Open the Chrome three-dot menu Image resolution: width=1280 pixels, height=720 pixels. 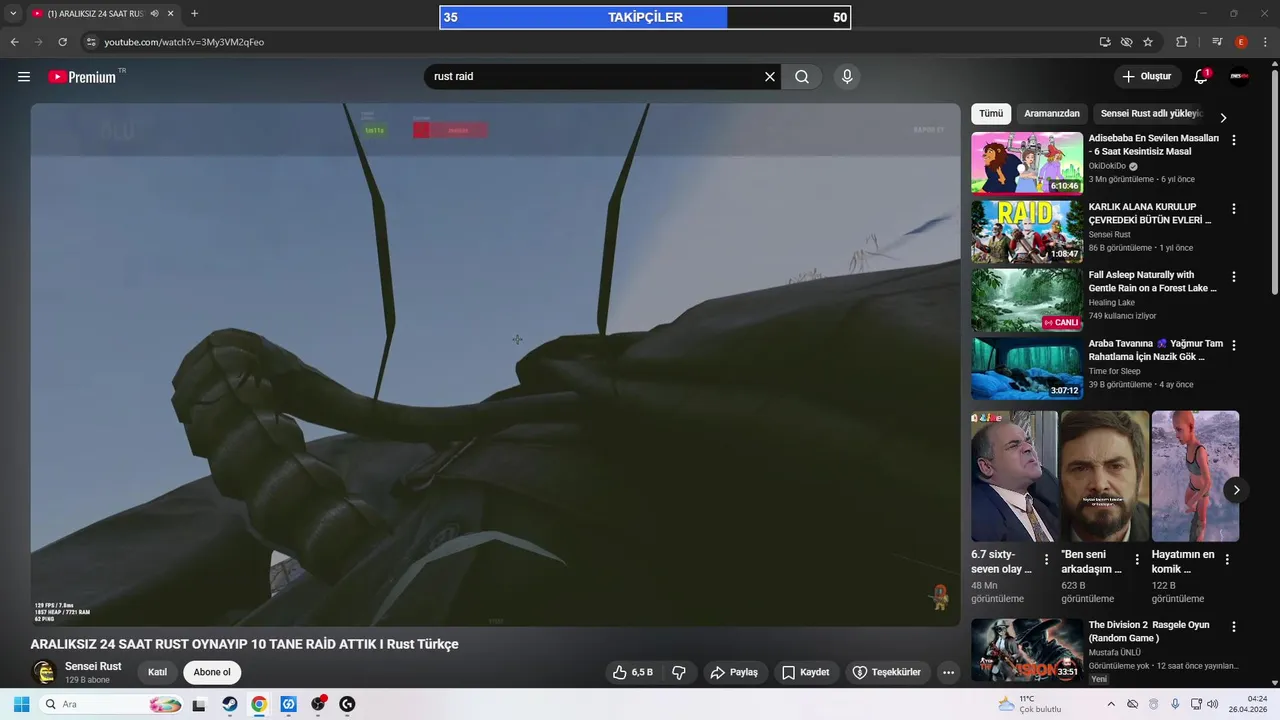tap(1265, 42)
